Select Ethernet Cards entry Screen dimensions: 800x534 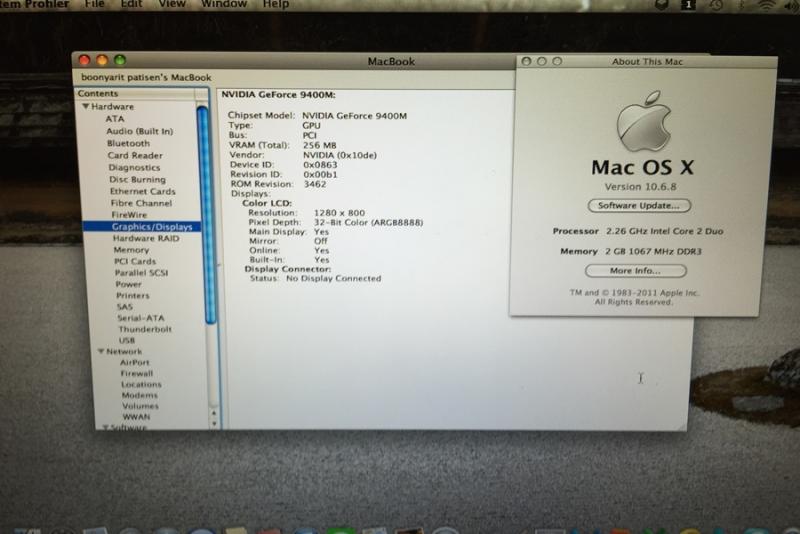tap(142, 191)
